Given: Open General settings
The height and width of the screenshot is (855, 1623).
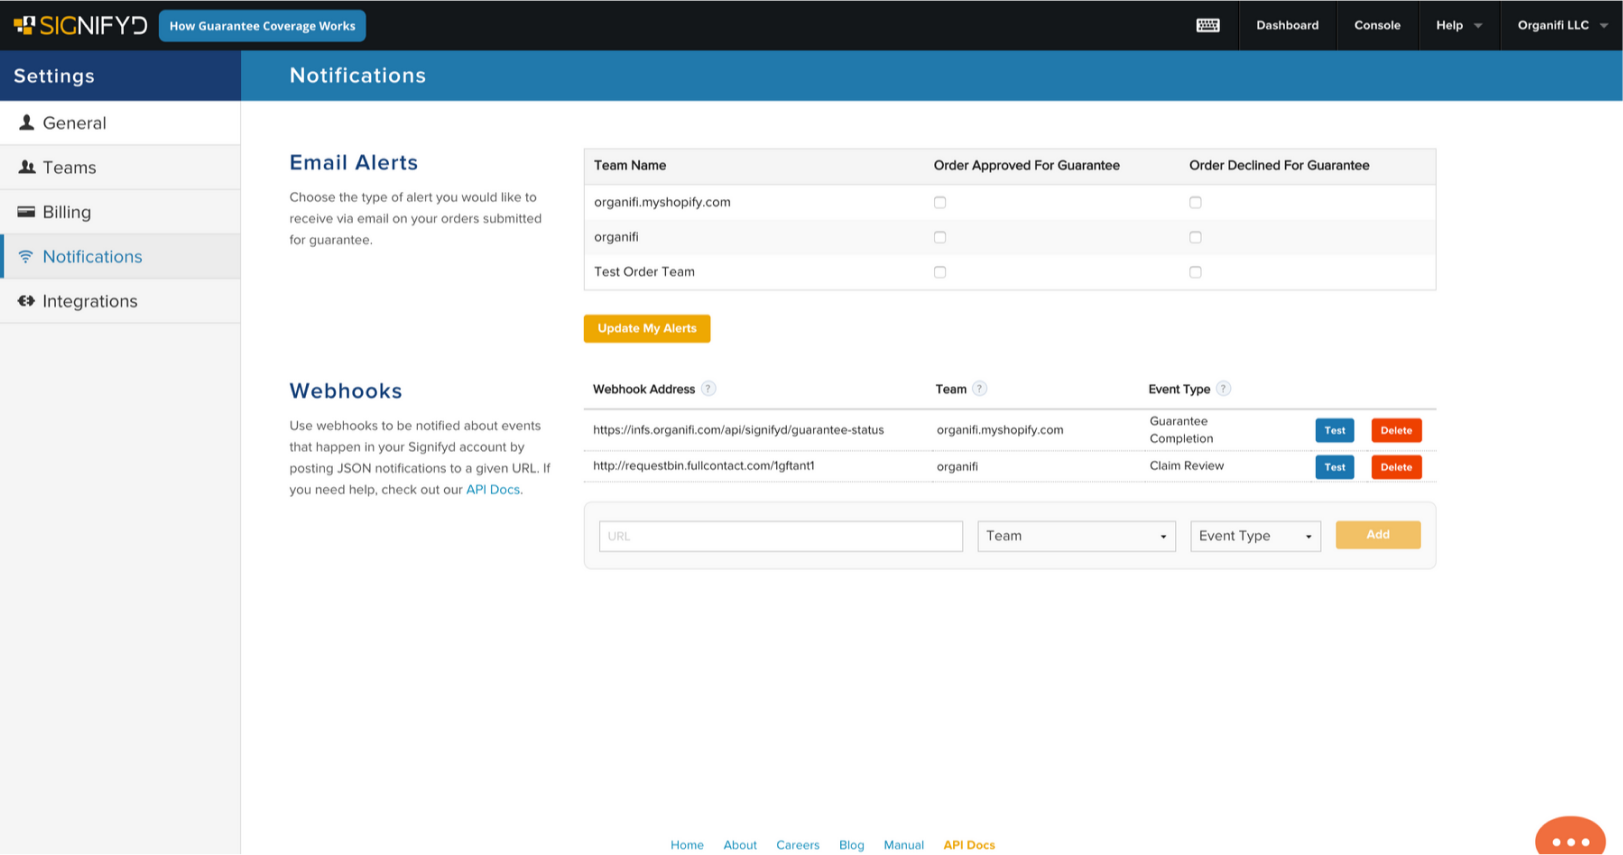Looking at the screenshot, I should (x=120, y=123).
